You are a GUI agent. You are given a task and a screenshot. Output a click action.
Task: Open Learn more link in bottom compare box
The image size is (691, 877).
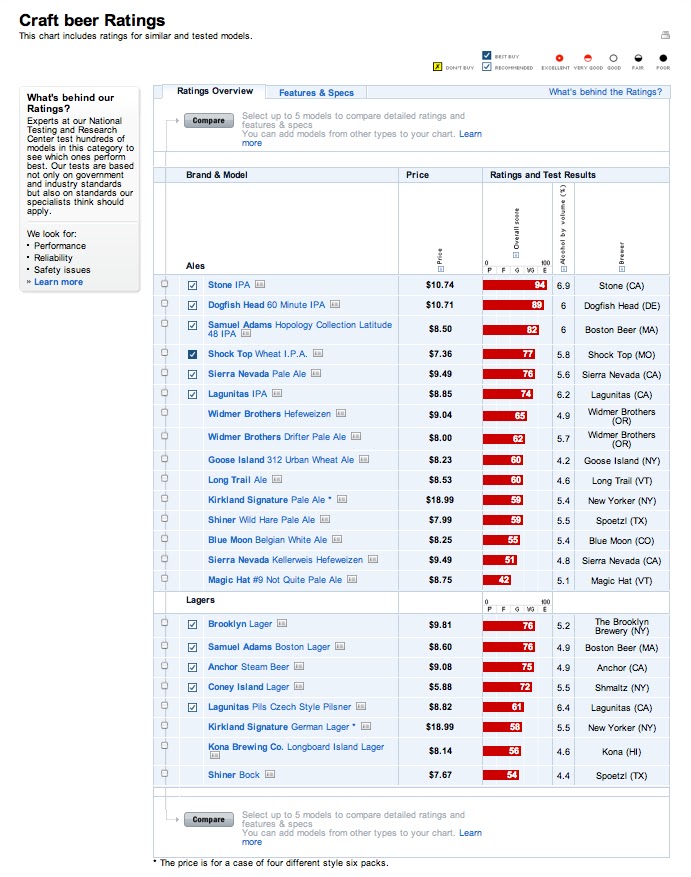[x=470, y=833]
